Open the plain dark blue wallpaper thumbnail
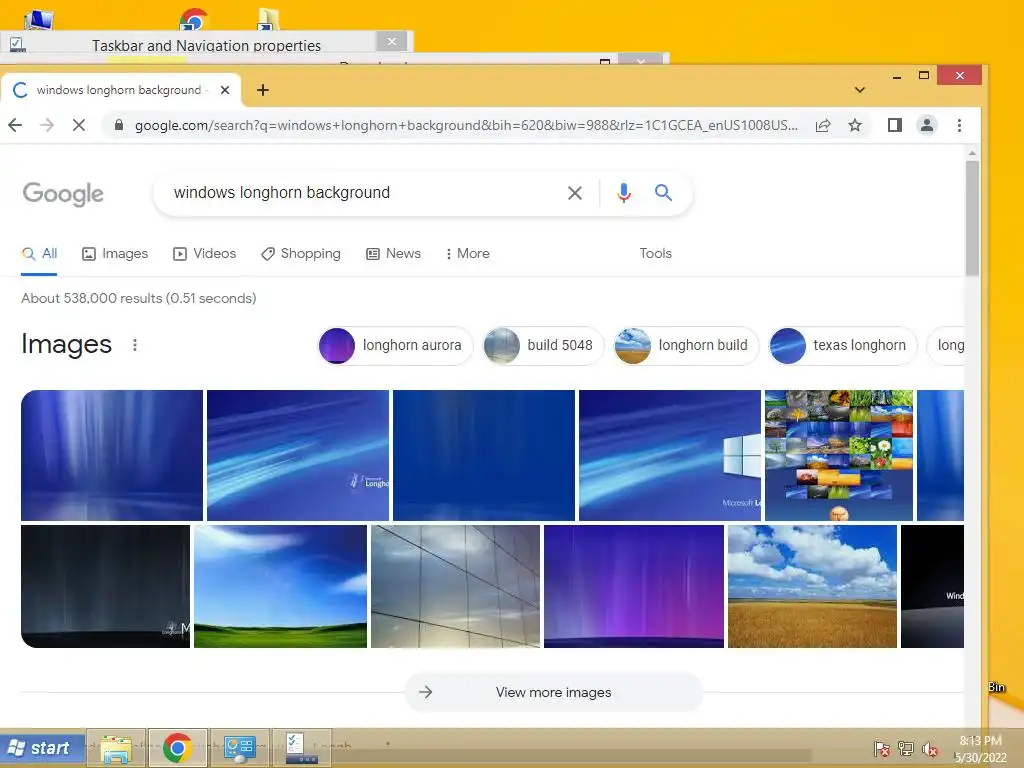Viewport: 1024px width, 768px height. coord(484,455)
